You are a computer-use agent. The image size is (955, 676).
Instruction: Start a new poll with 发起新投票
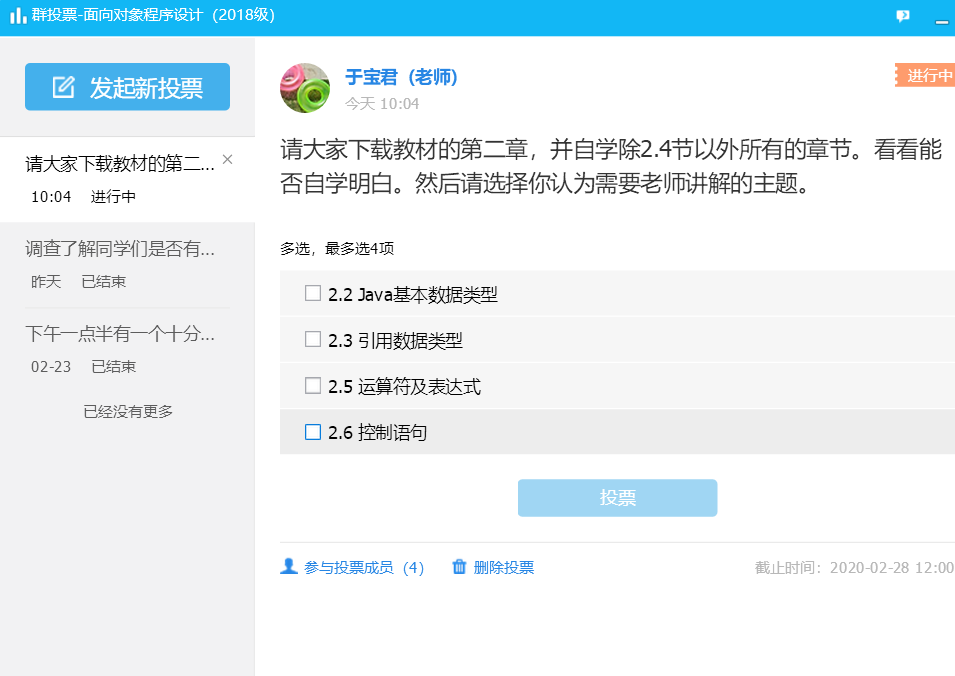(x=127, y=87)
